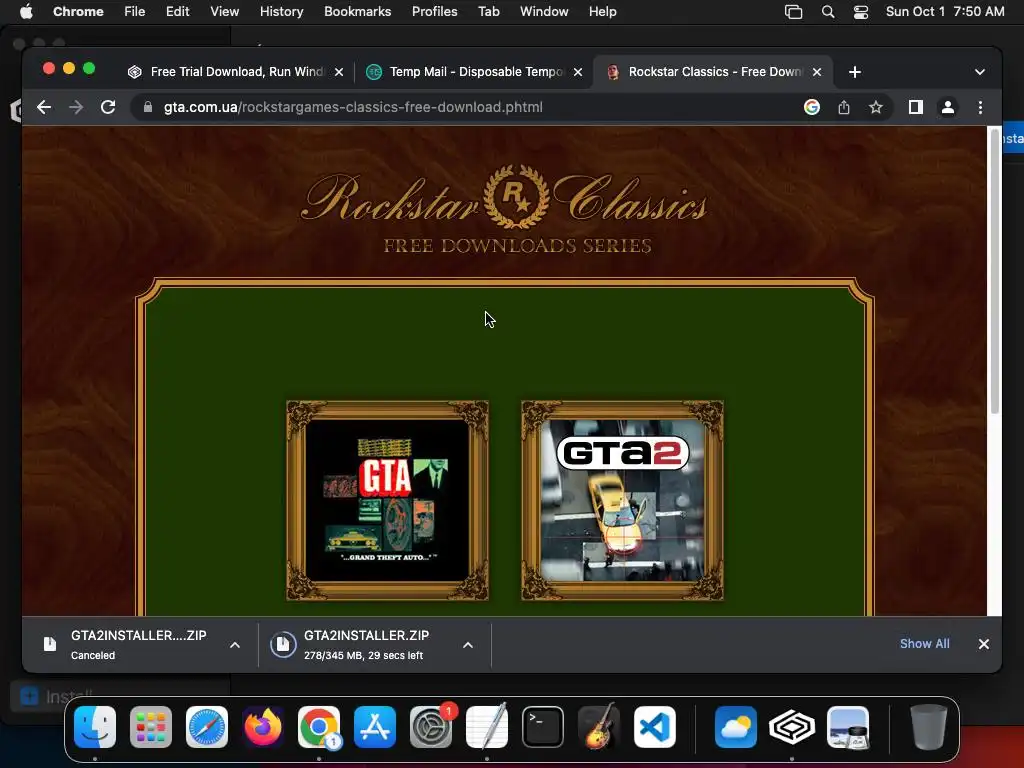The image size is (1024, 768).
Task: Open the Chrome profile menu
Action: (948, 107)
